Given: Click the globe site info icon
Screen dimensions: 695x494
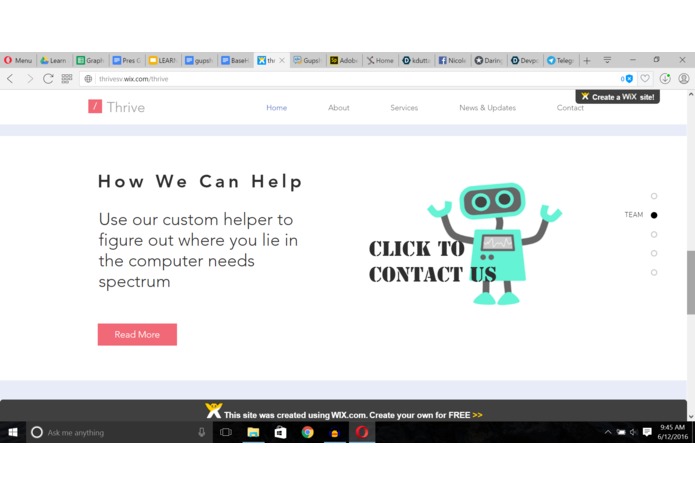Looking at the screenshot, I should pos(88,79).
